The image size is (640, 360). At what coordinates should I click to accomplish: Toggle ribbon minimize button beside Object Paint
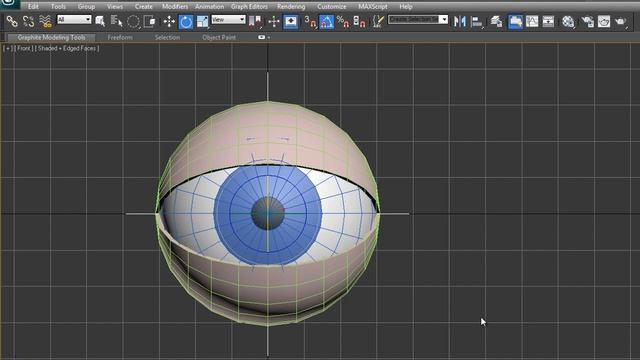click(261, 37)
